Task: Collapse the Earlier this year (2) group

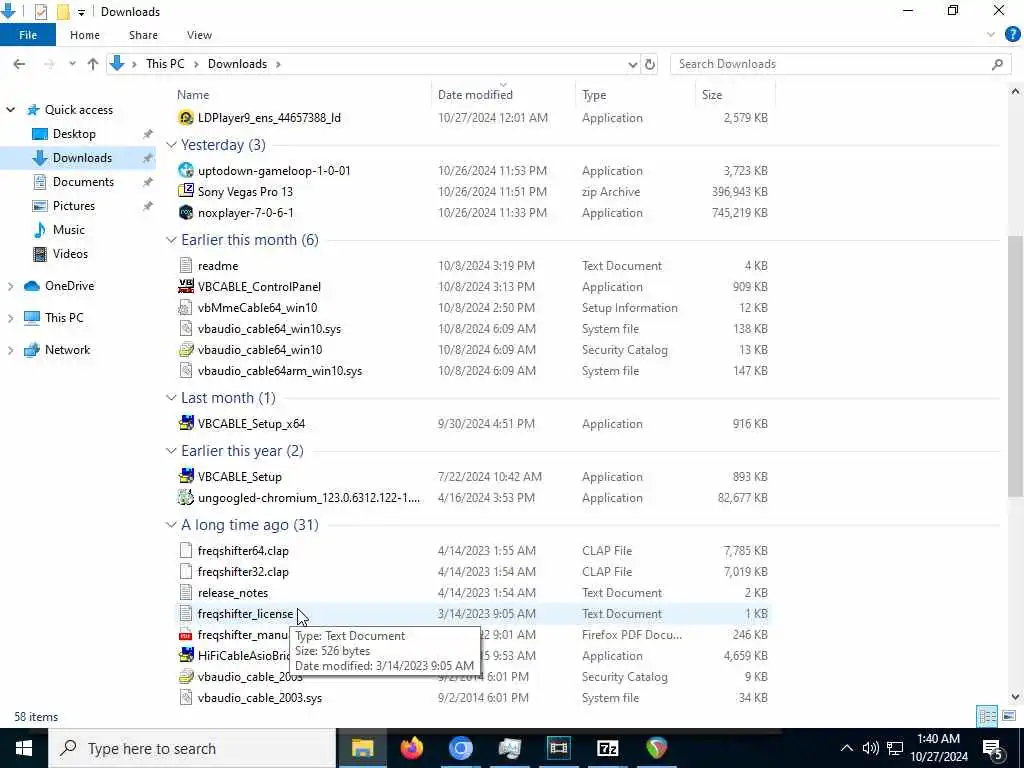Action: [171, 451]
